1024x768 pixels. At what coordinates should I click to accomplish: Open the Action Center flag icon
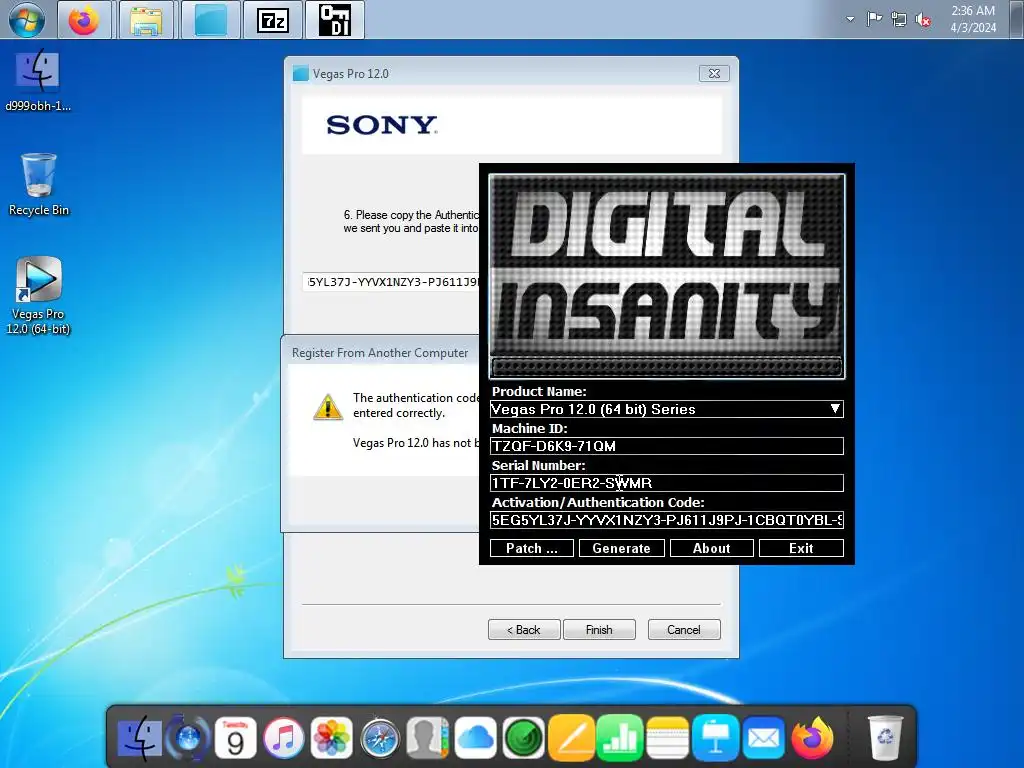click(x=874, y=19)
